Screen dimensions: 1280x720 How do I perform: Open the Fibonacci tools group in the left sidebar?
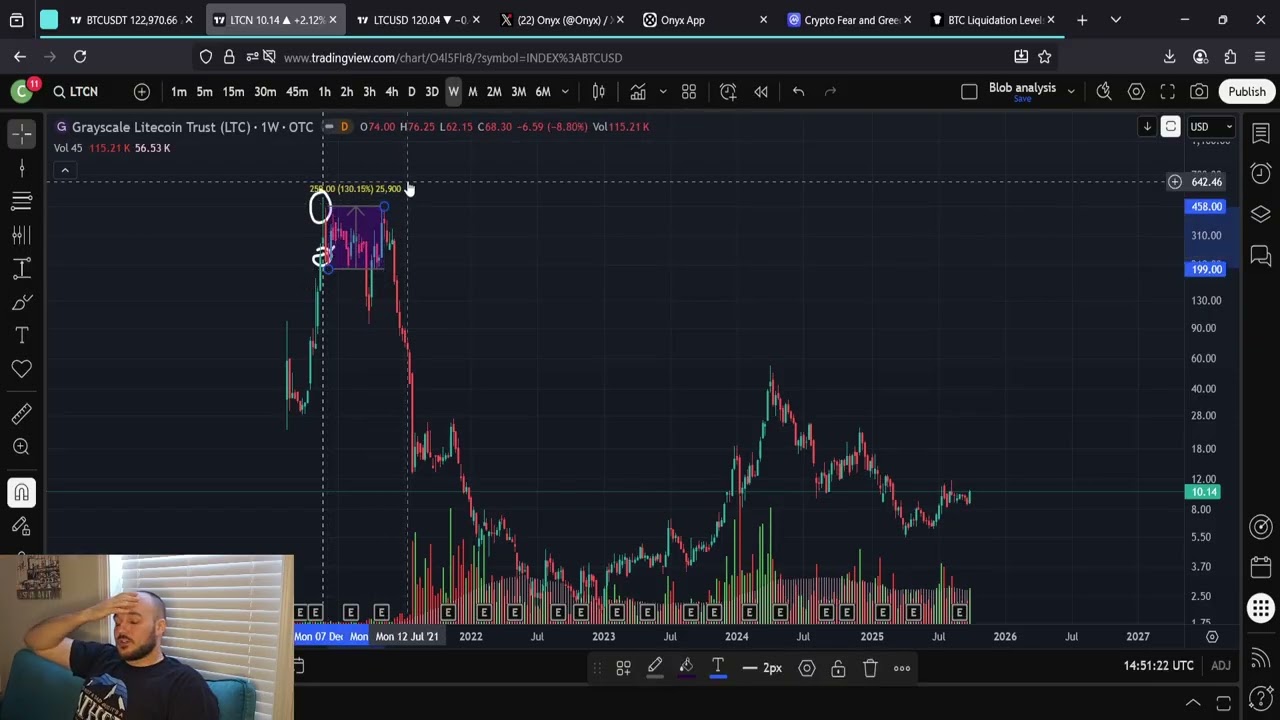[22, 201]
